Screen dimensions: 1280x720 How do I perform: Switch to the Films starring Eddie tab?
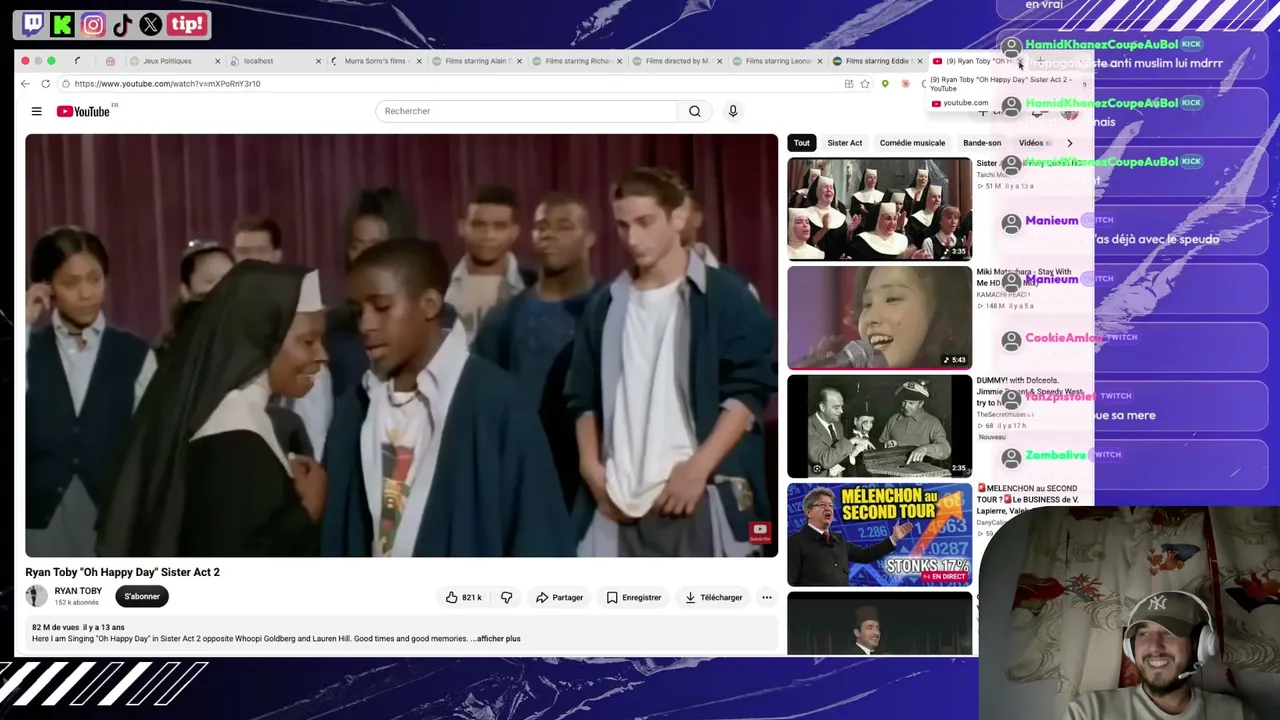pos(876,61)
